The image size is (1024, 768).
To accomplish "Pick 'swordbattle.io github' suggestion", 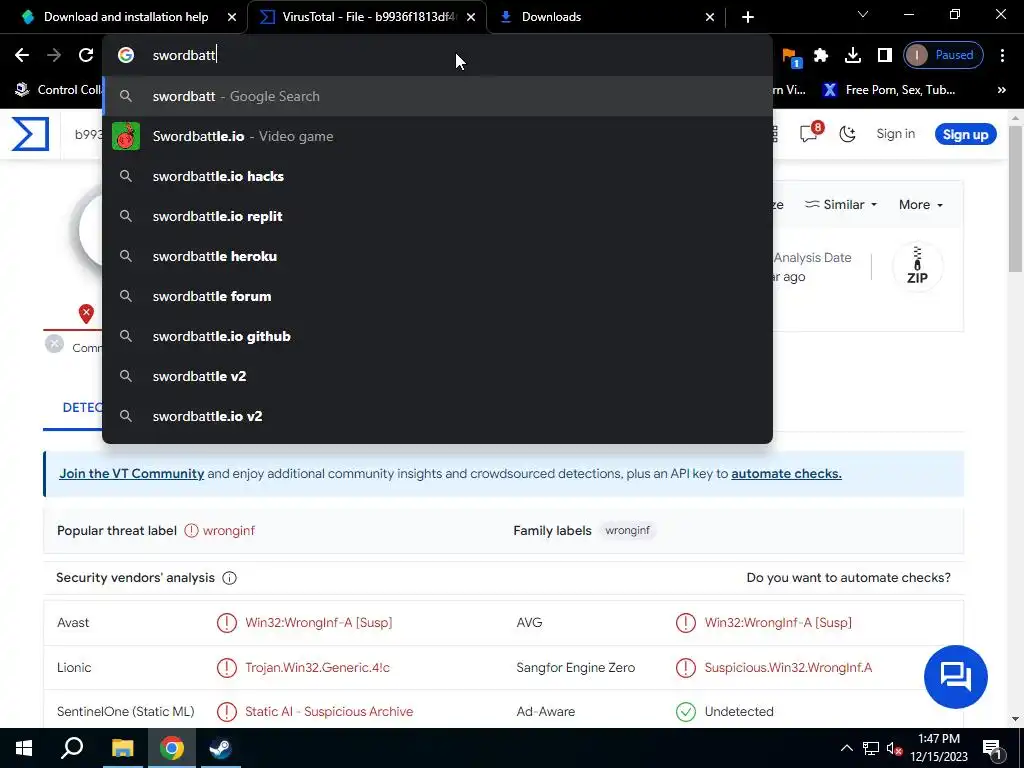I will click(438, 336).
